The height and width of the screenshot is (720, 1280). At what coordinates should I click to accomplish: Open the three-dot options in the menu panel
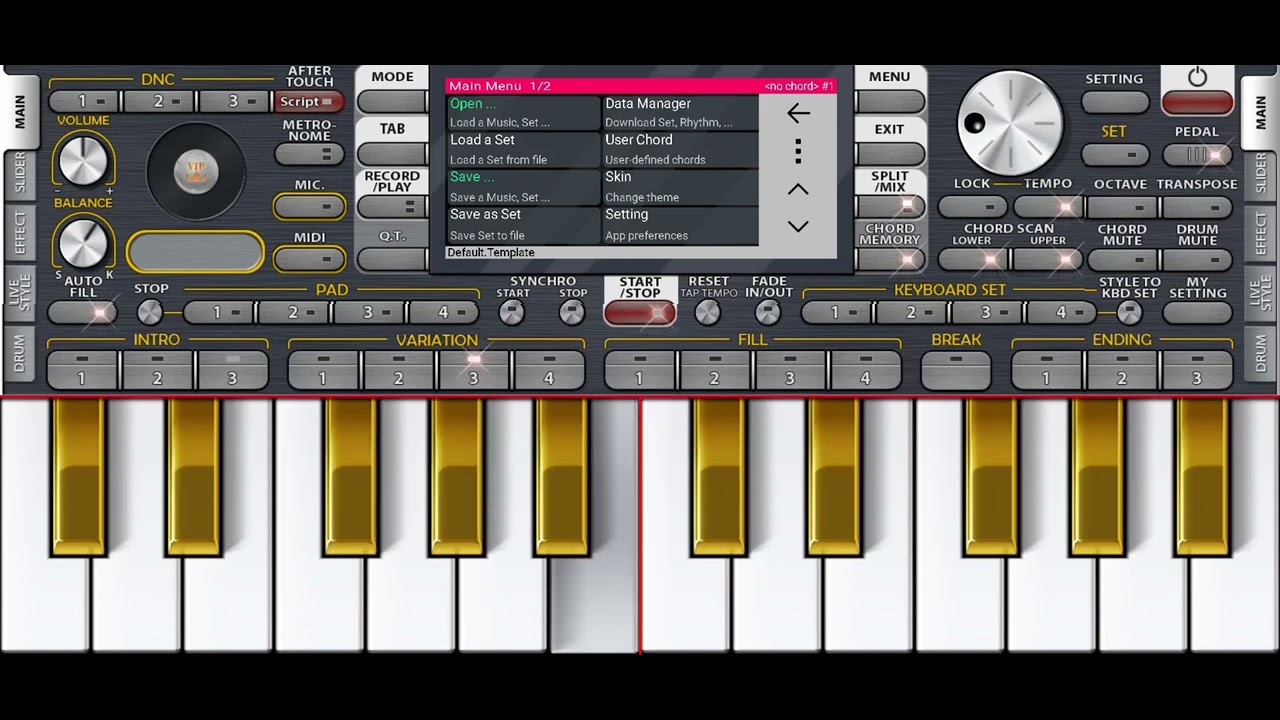pos(798,151)
